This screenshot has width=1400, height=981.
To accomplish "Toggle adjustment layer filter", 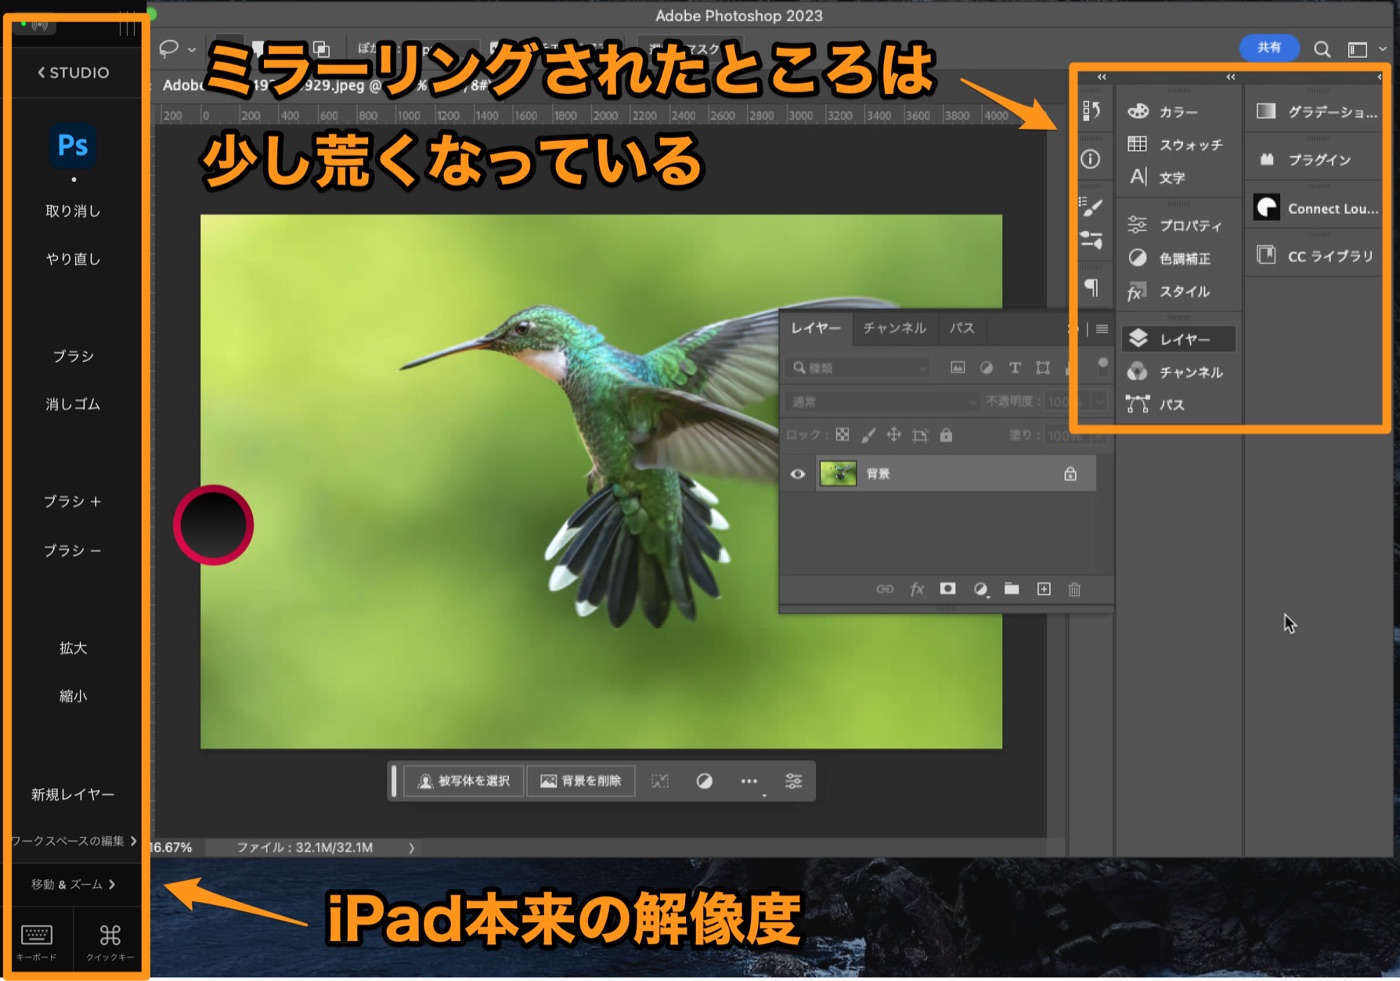I will (x=986, y=368).
